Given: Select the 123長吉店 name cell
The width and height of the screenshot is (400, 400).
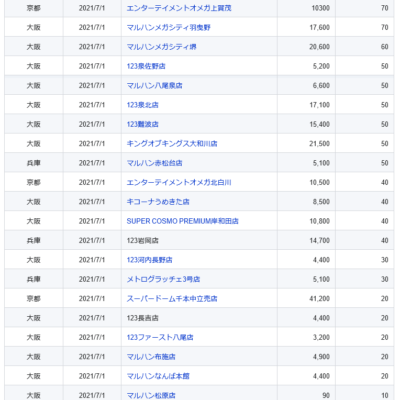Looking at the screenshot, I should (x=199, y=318).
